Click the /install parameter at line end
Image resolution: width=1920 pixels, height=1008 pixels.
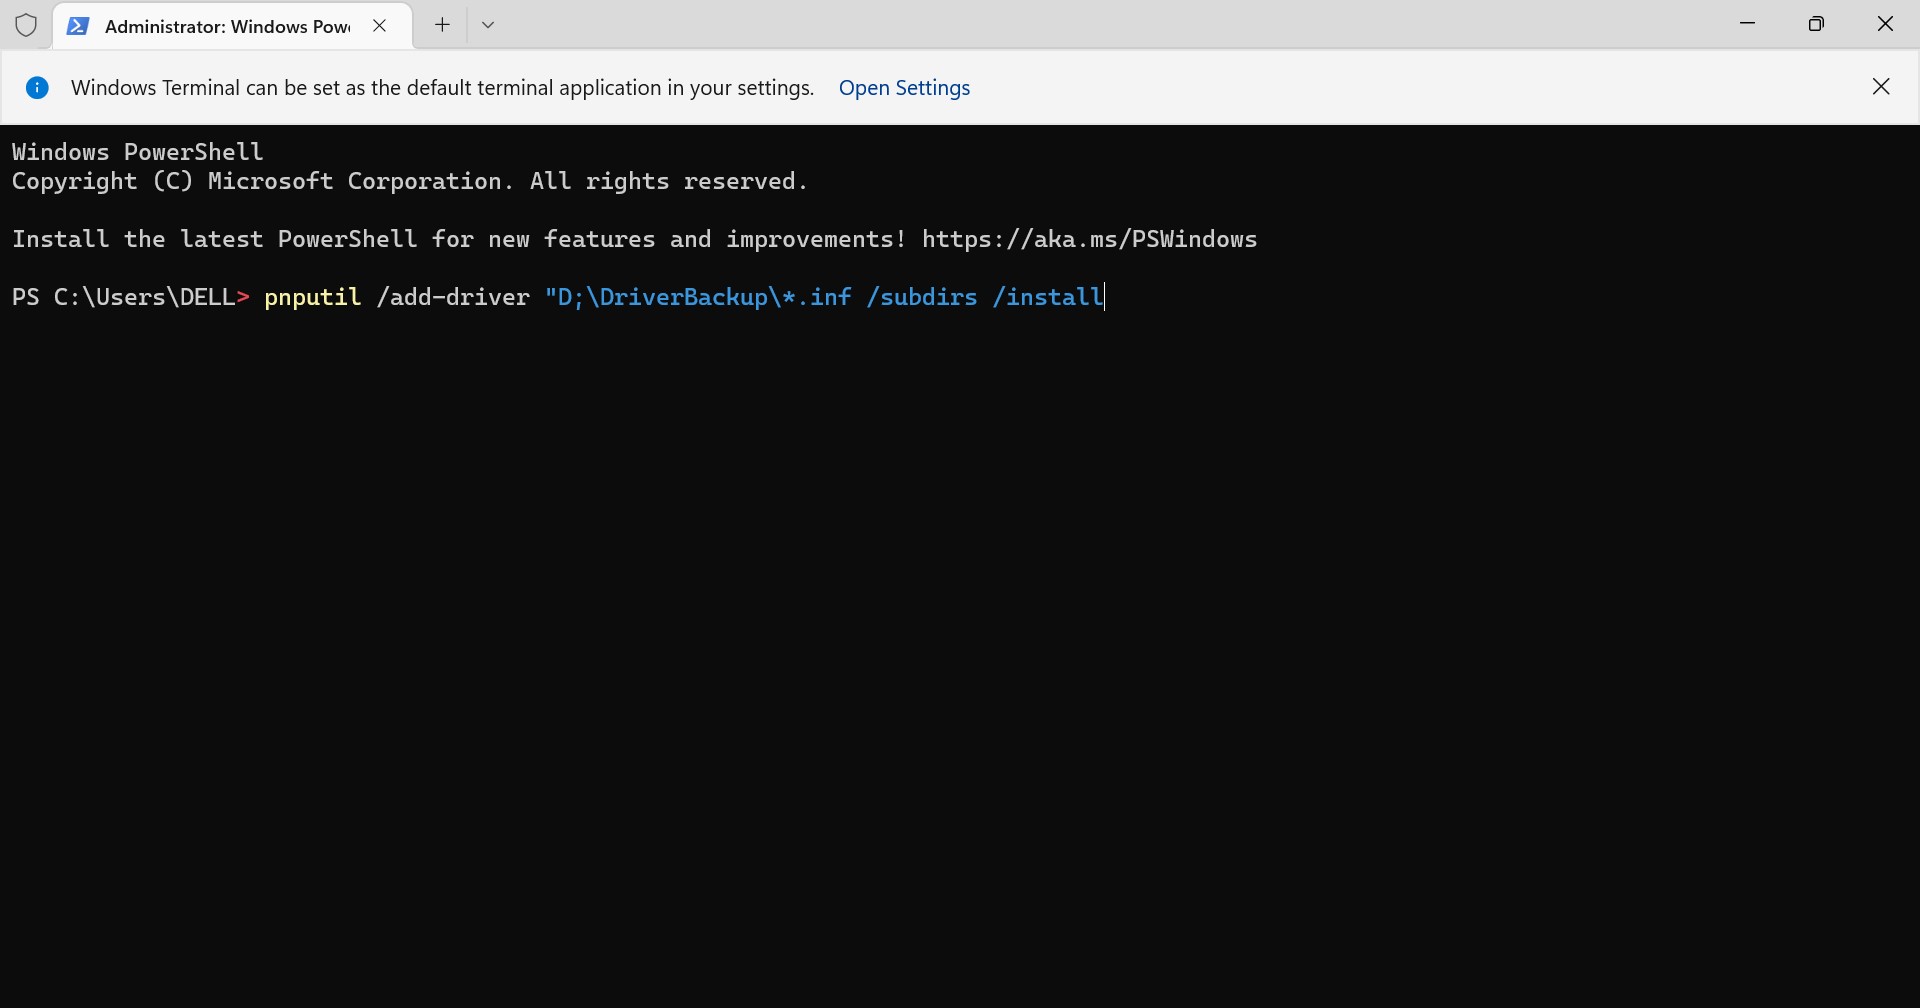point(1048,298)
